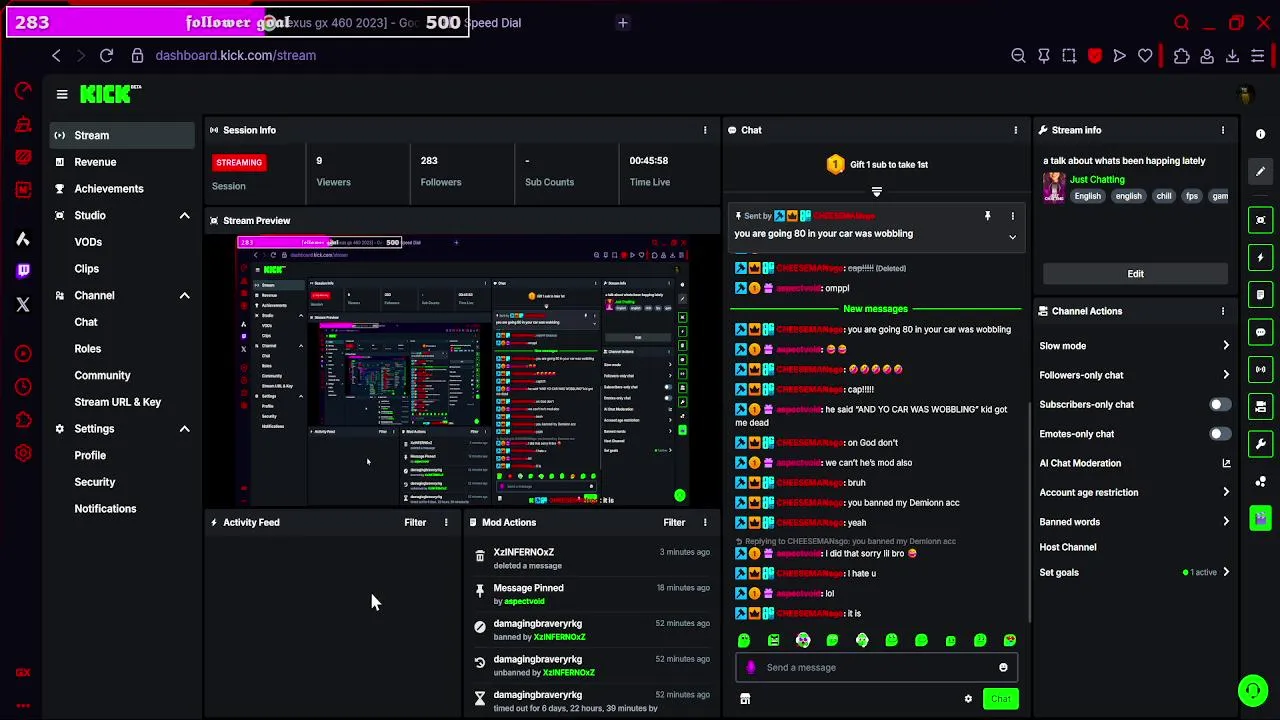Open Chat panel three-dot menu
Screen dimensions: 1280x720
pos(1016,130)
